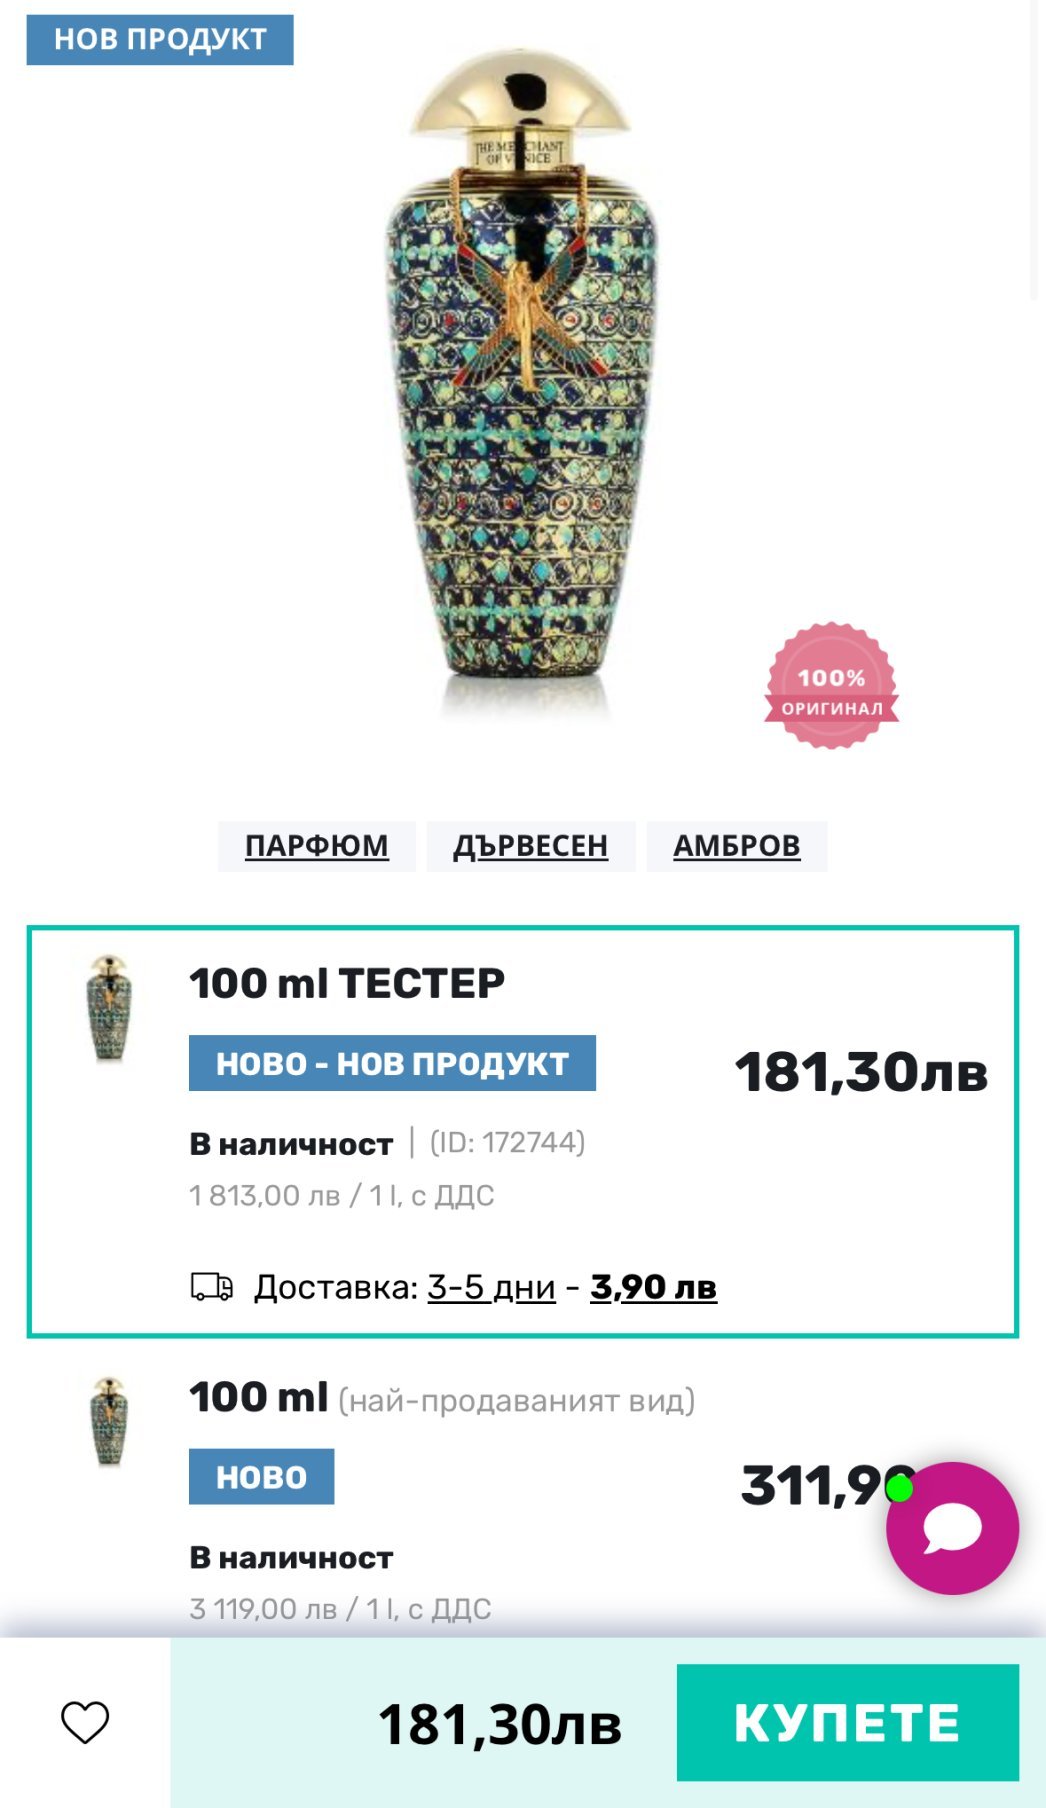Click the blue НОВО tag
Screen dimensions: 1046x1808
coord(261,1477)
